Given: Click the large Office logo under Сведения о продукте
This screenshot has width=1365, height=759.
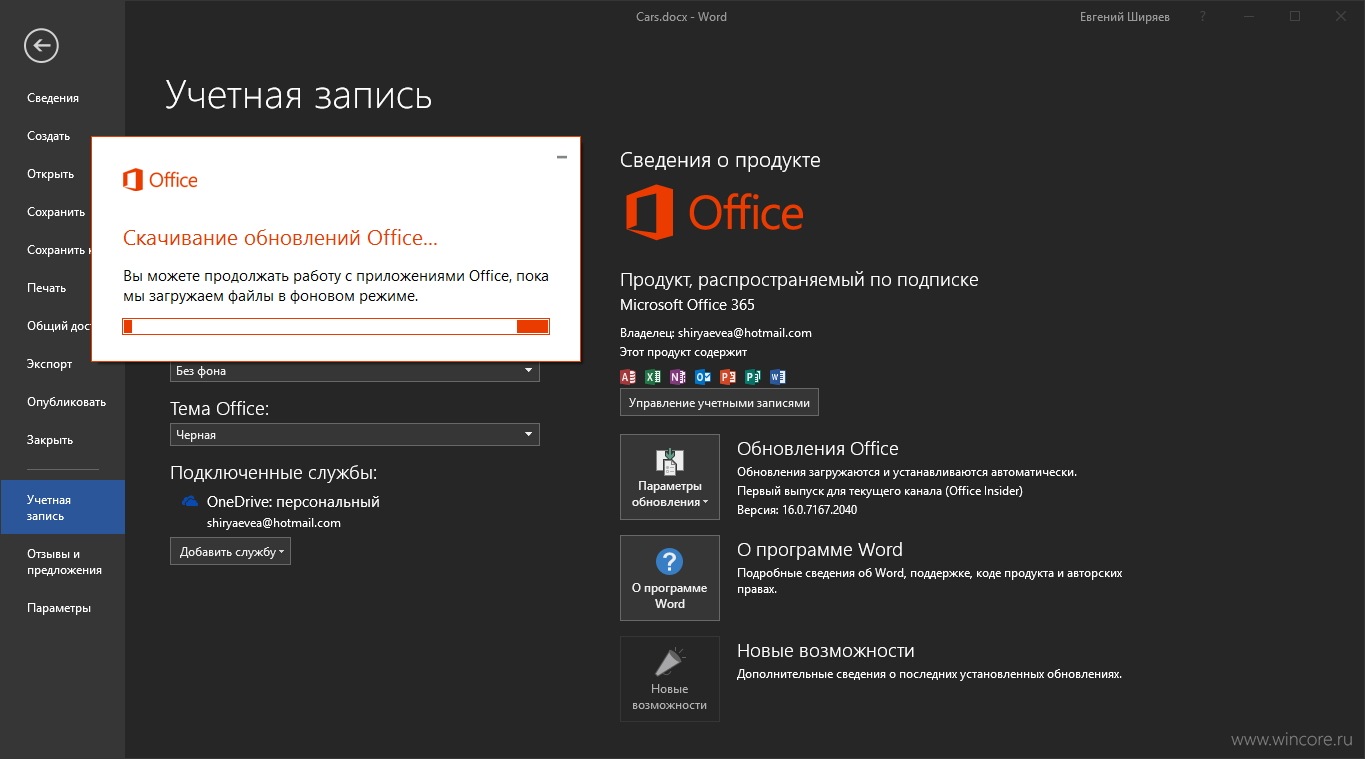Looking at the screenshot, I should [x=714, y=213].
